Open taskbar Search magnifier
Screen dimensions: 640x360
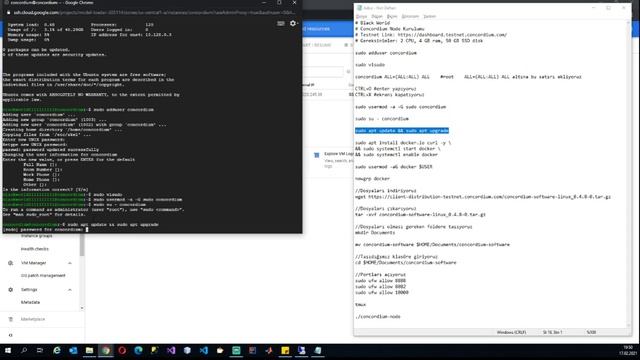point(24,351)
